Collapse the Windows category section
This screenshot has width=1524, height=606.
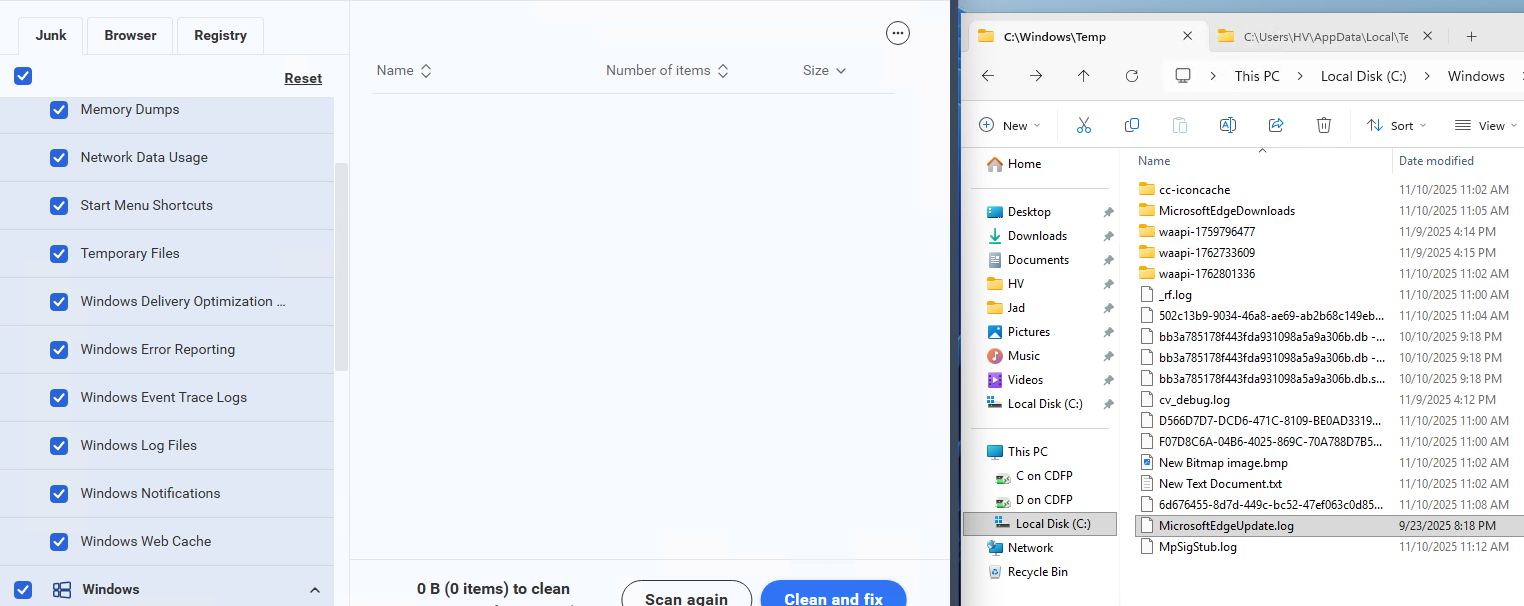pos(315,590)
